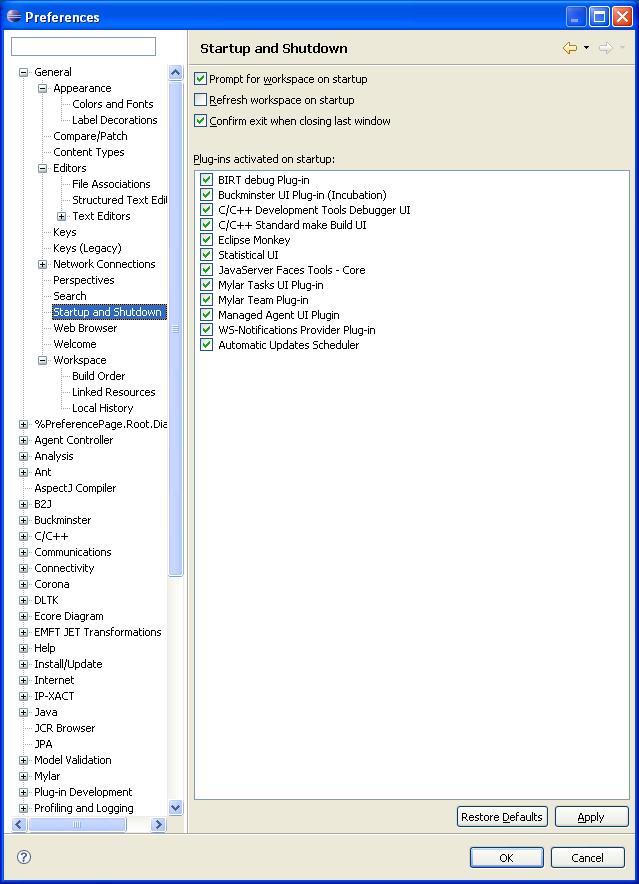639x884 pixels.
Task: Click the back navigation arrow icon
Action: tap(570, 48)
